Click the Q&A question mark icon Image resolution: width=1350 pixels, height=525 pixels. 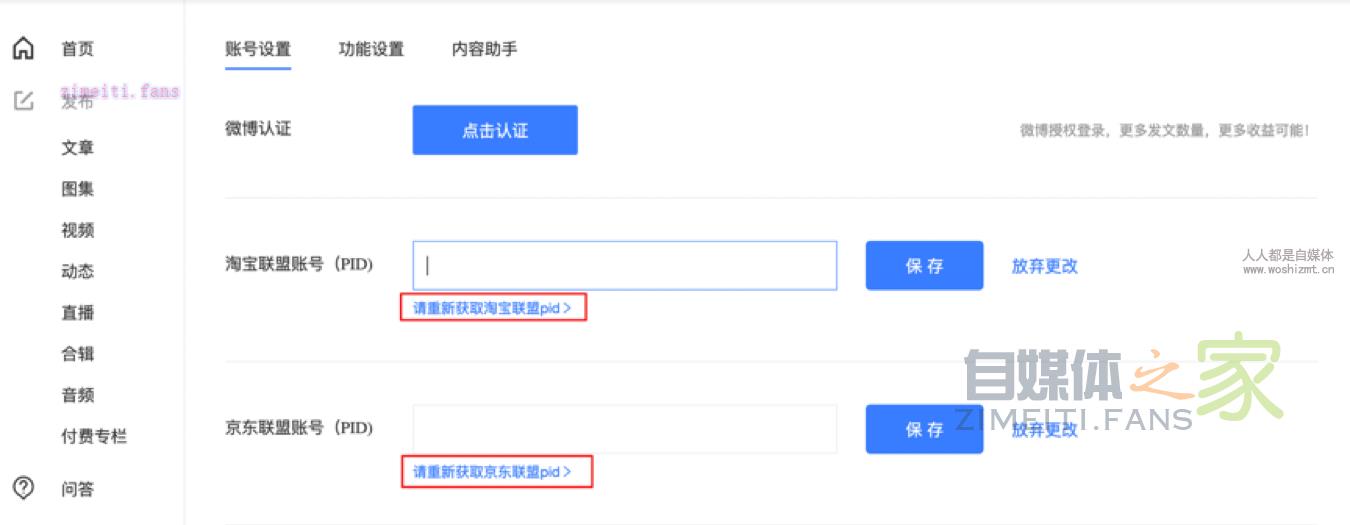(x=23, y=488)
